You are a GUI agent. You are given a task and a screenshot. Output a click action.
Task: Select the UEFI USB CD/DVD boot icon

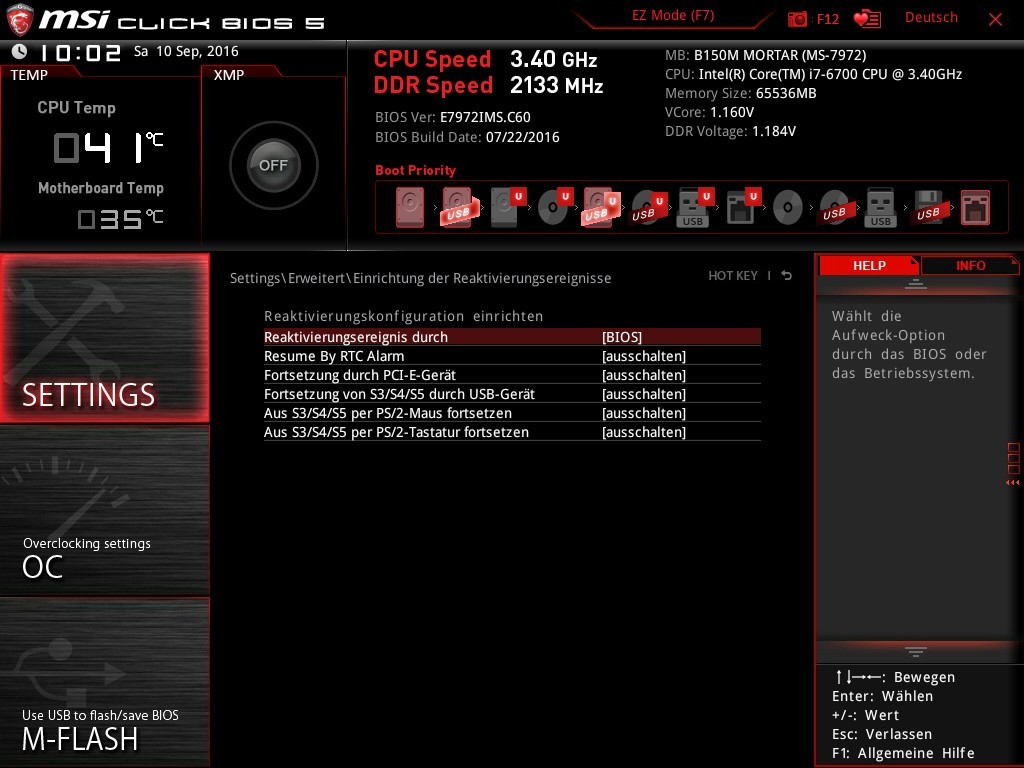pos(648,207)
